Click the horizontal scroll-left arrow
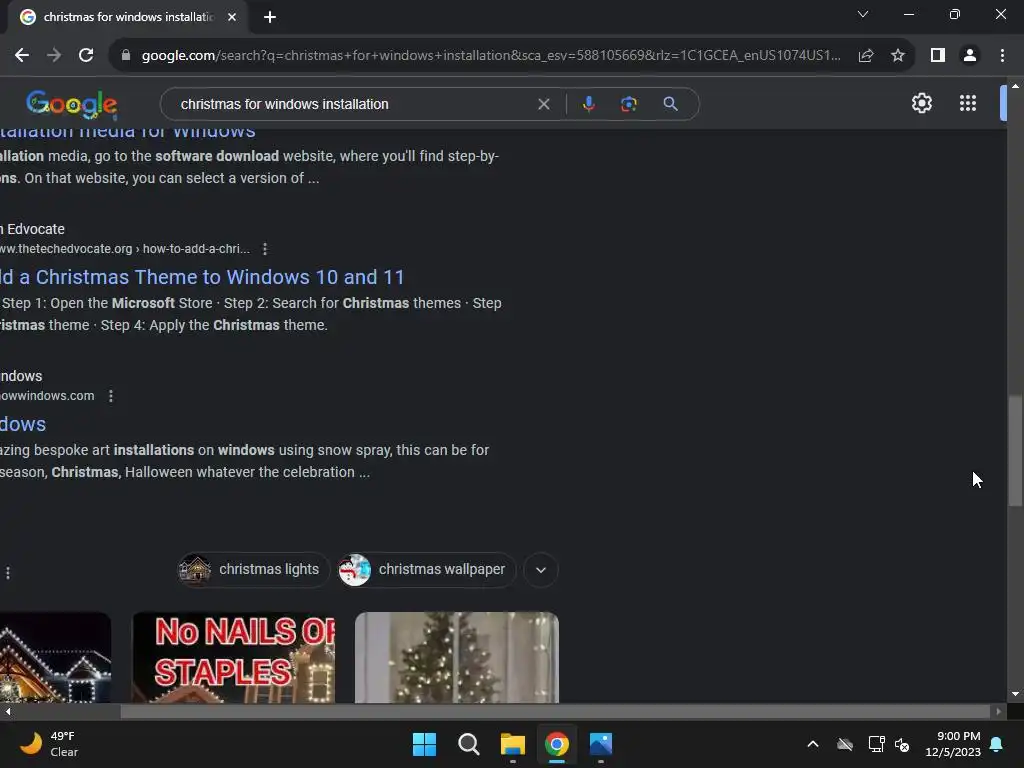The height and width of the screenshot is (768, 1024). pyautogui.click(x=8, y=712)
